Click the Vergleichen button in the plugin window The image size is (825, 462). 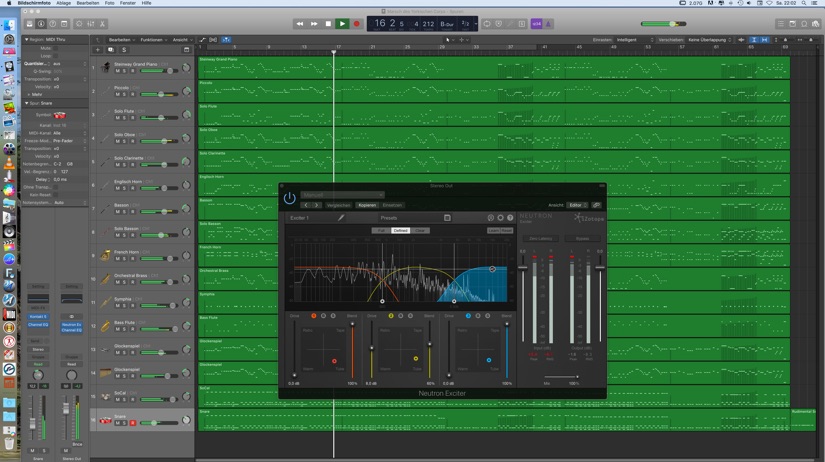tap(338, 205)
